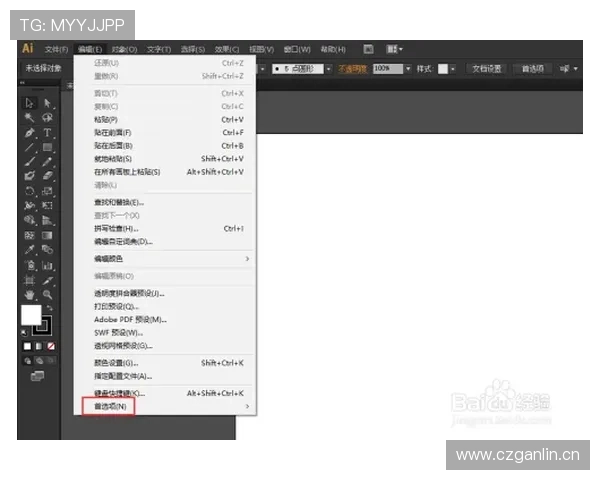Open the opacity 100% dropdown arrow

click(x=408, y=69)
